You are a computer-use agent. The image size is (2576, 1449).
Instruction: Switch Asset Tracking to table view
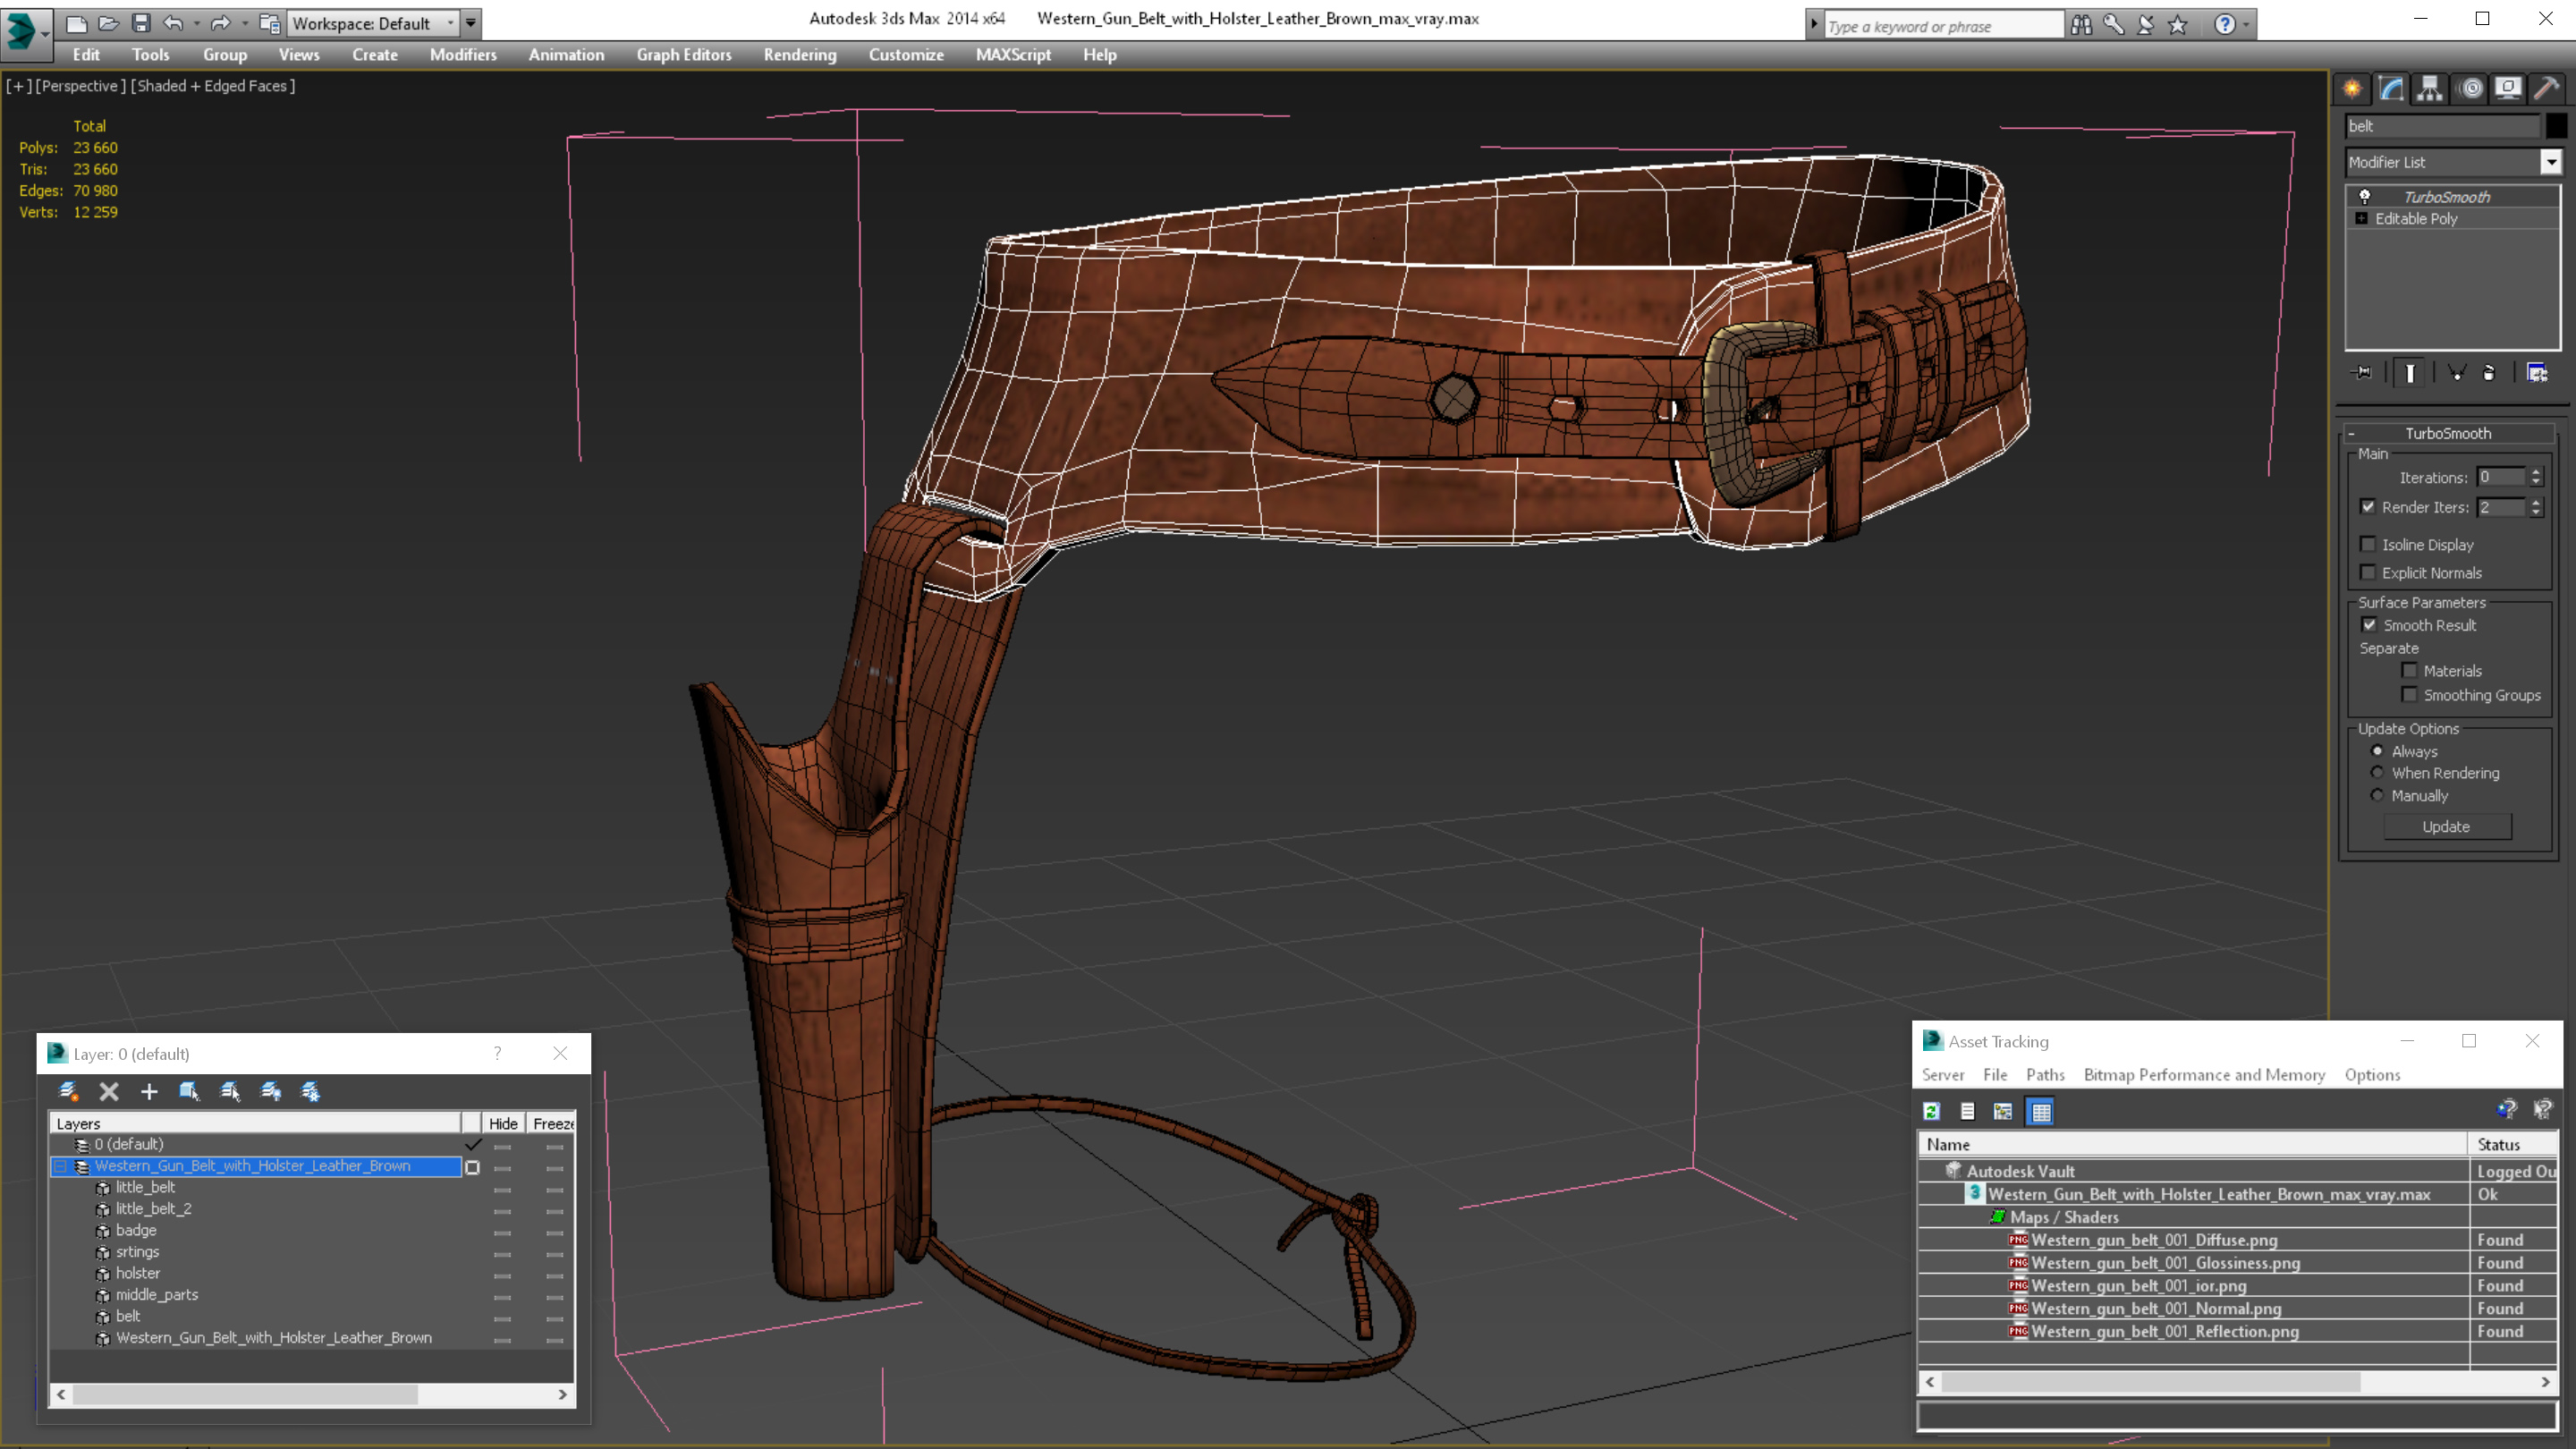point(2040,1111)
